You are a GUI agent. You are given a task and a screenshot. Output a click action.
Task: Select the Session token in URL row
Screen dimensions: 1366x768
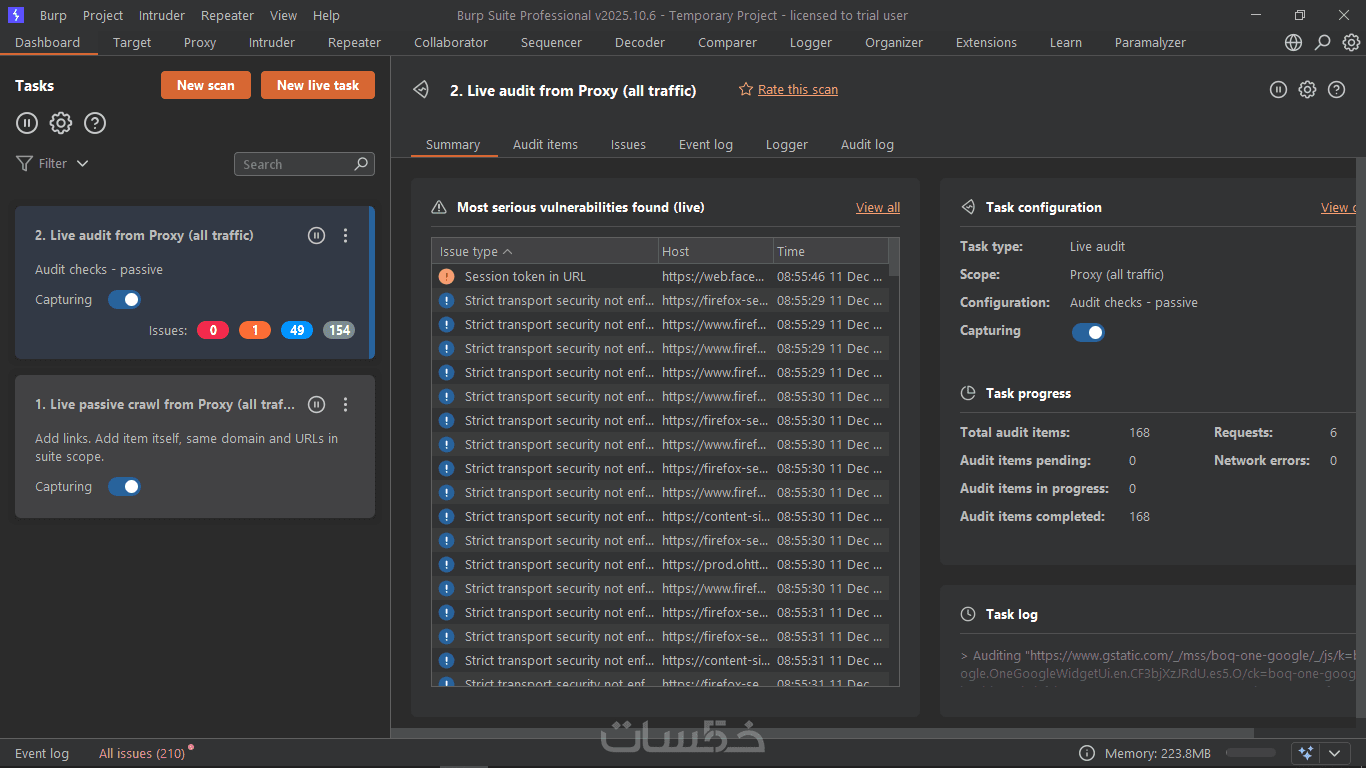point(660,276)
